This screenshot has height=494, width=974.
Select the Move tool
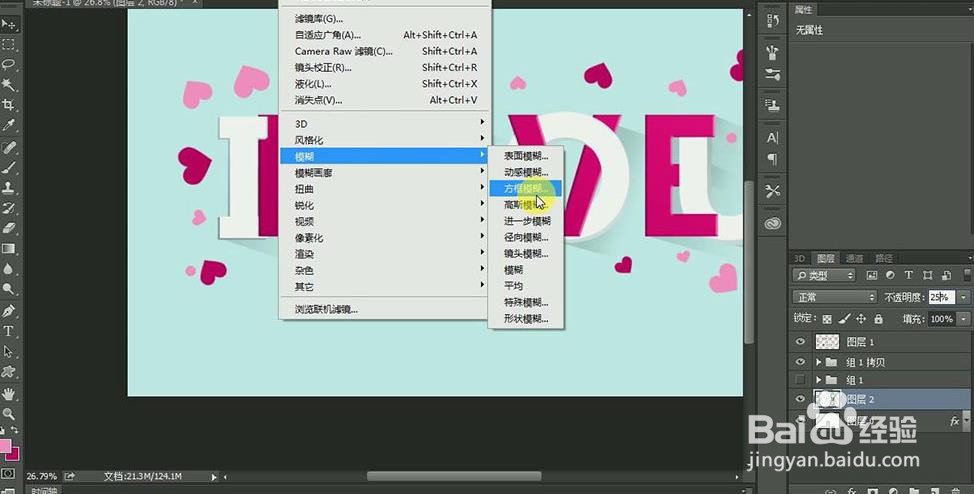[x=9, y=25]
